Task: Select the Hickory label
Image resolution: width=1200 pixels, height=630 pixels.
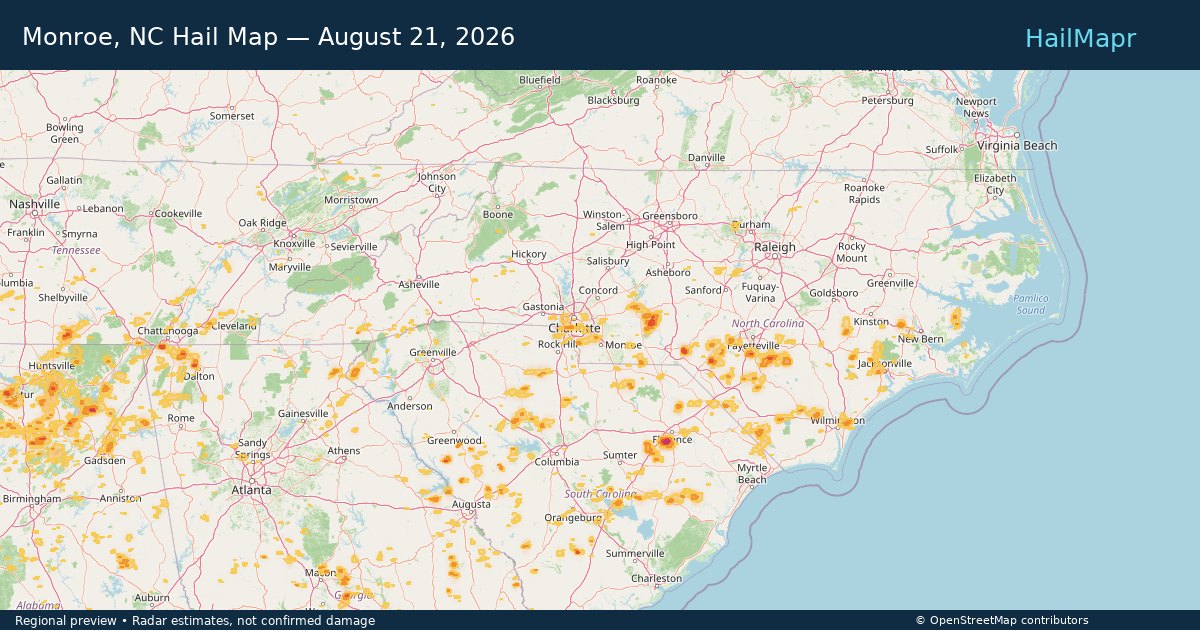Action: [529, 255]
